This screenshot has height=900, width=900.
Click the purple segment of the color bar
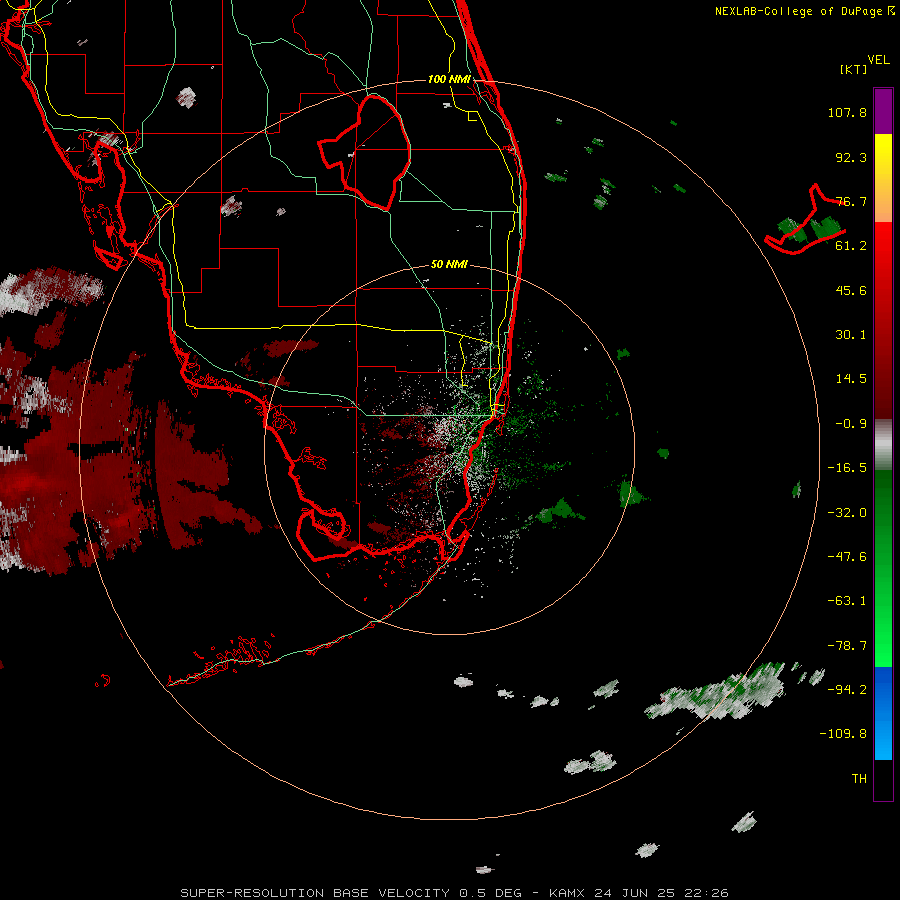click(883, 111)
